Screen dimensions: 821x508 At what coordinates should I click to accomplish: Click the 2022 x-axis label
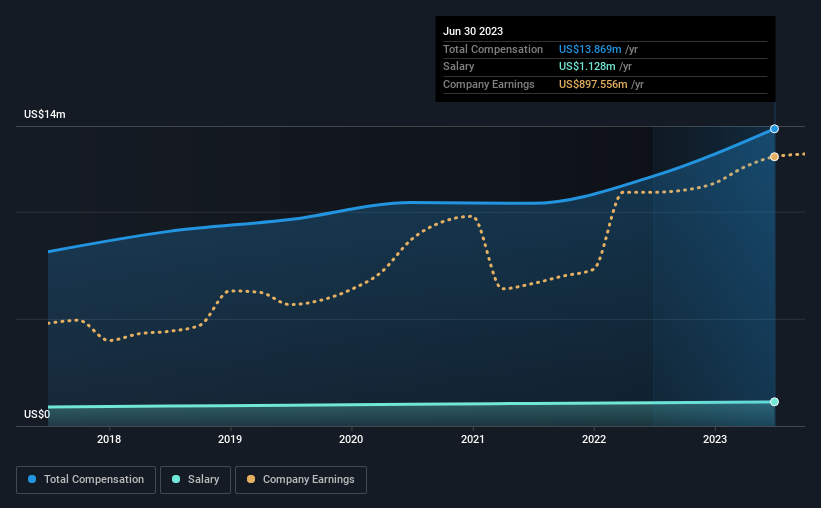click(594, 439)
